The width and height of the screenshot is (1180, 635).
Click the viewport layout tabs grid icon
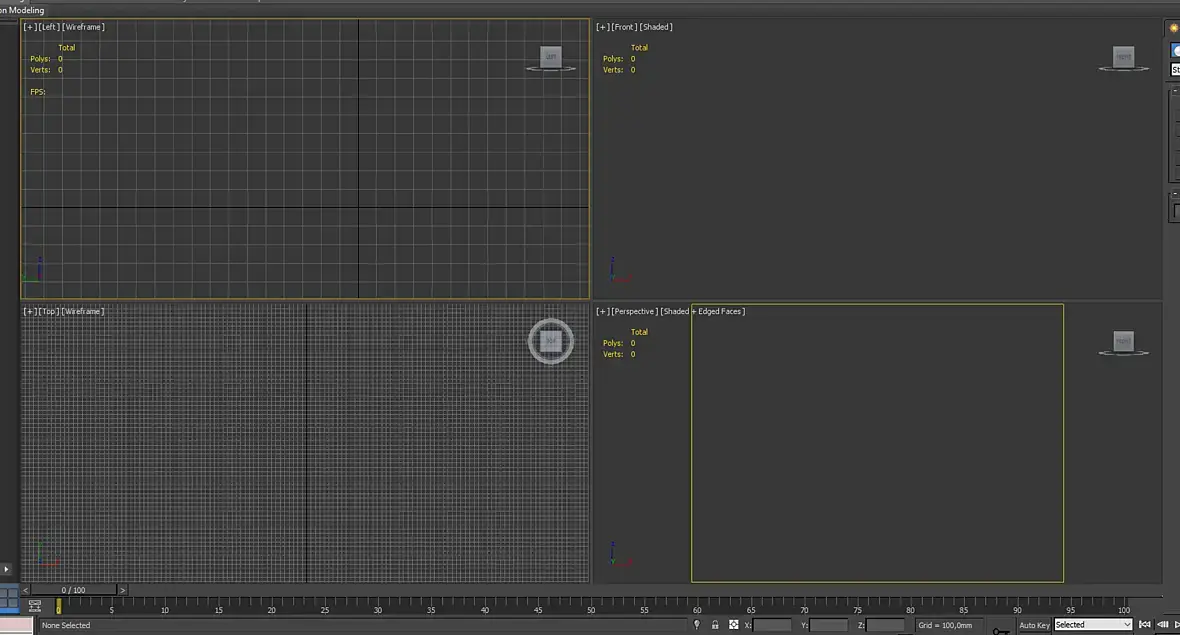coord(9,598)
